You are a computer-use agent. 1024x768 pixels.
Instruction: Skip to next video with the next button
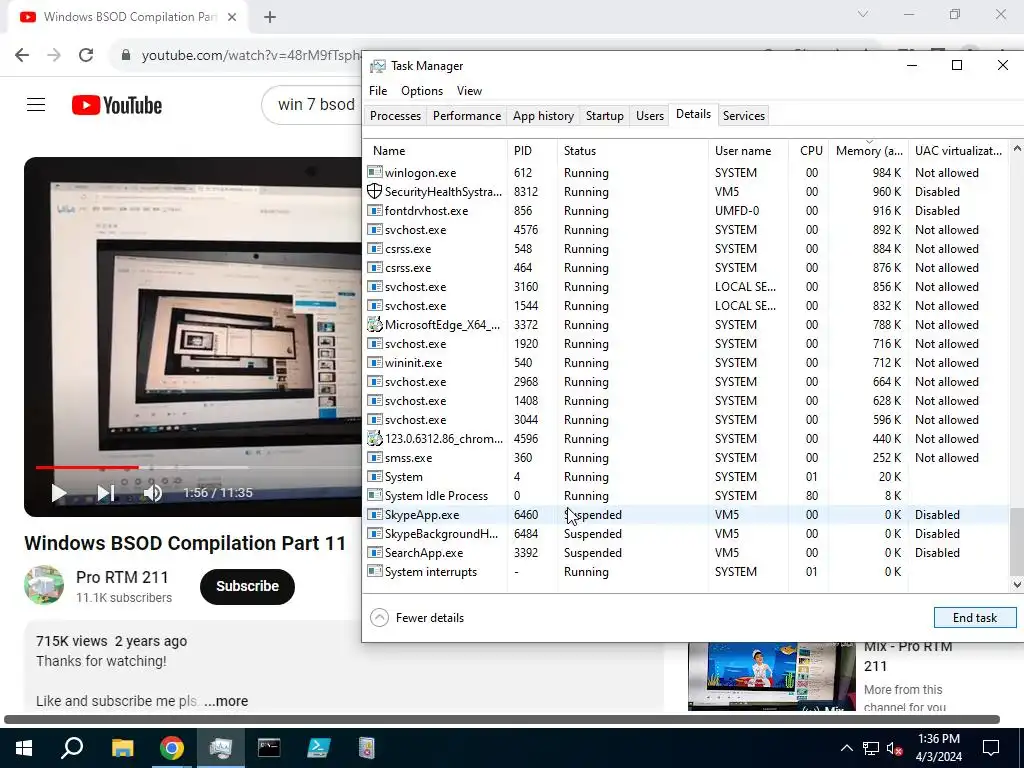pyautogui.click(x=106, y=493)
